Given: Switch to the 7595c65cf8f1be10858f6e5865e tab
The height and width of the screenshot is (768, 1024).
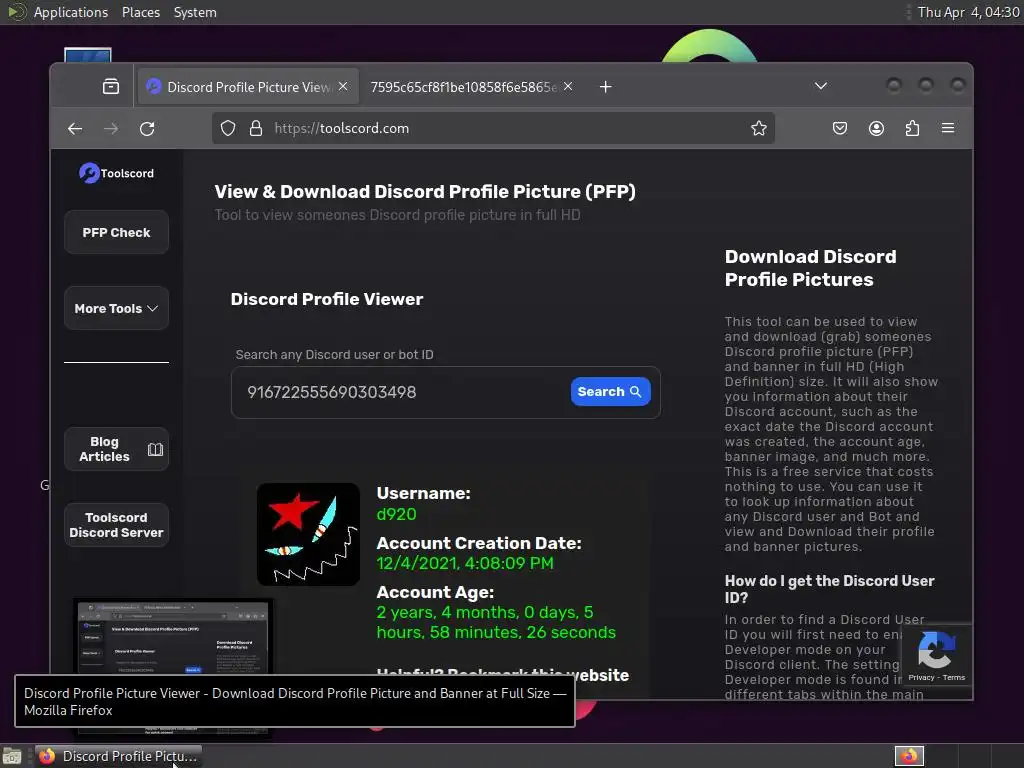Looking at the screenshot, I should pos(463,87).
